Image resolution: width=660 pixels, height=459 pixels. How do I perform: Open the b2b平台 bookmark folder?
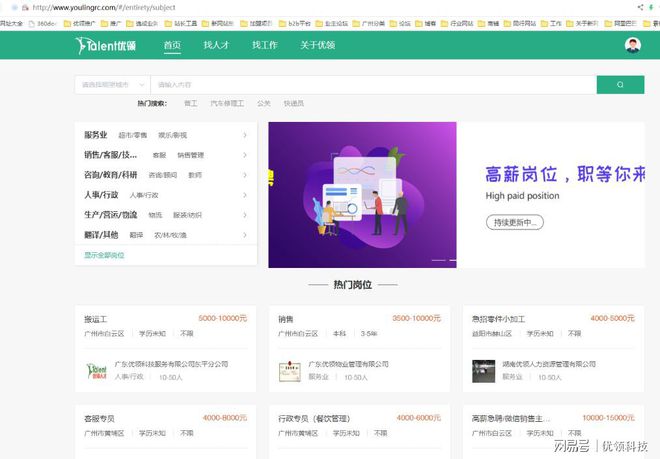pos(295,24)
